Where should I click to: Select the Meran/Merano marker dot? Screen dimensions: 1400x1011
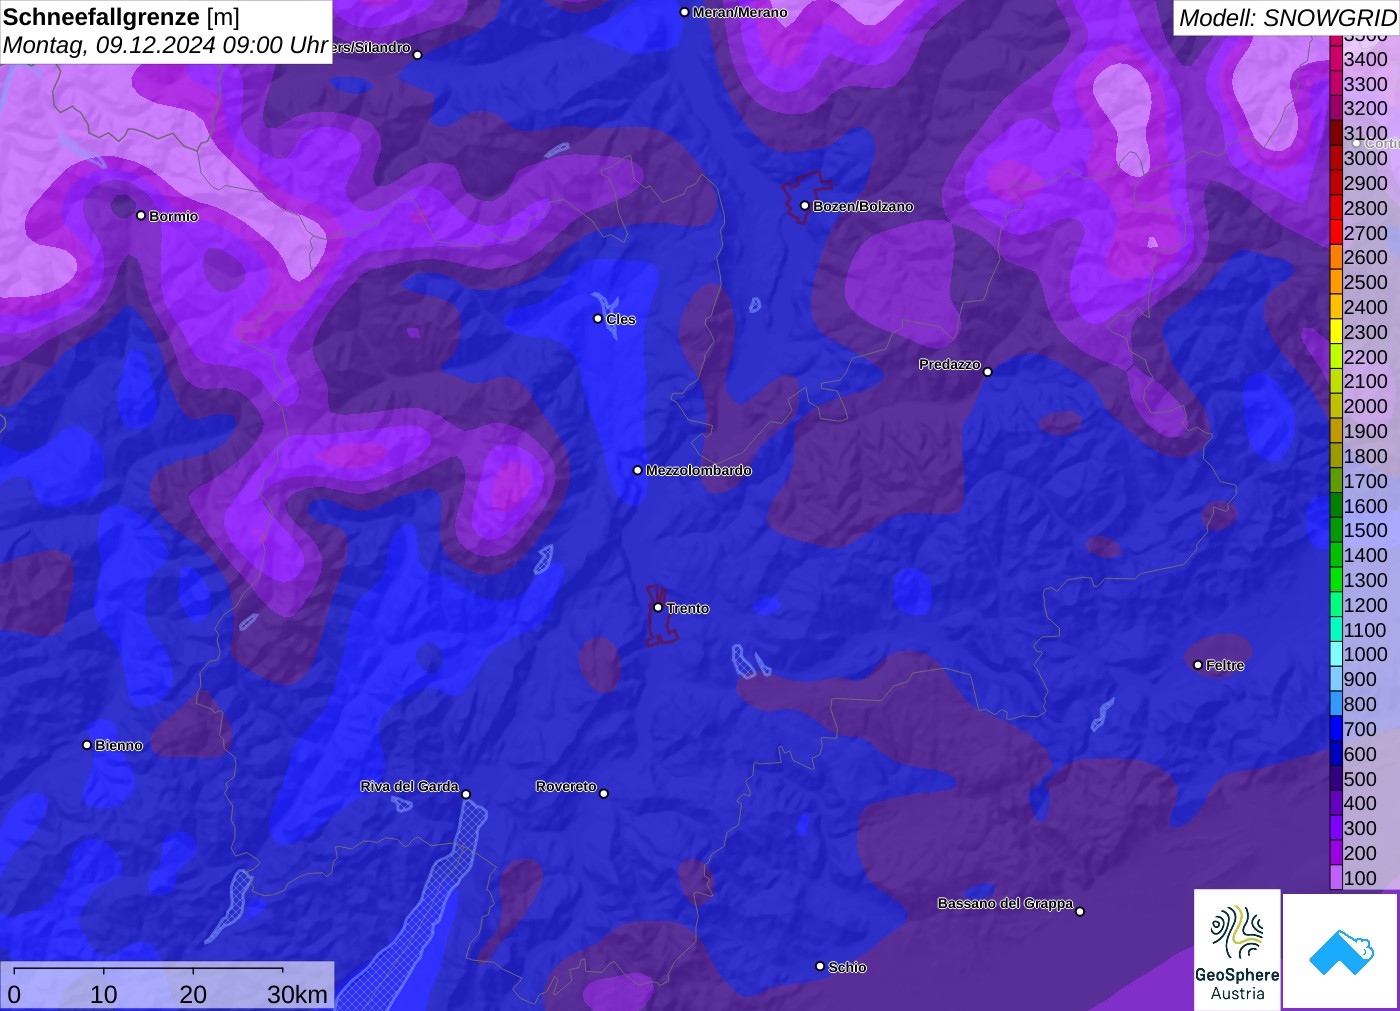pyautogui.click(x=684, y=12)
